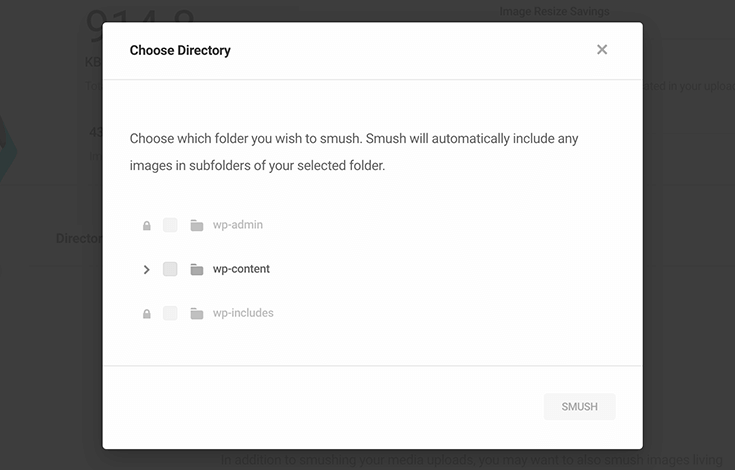Expand the wp-content folder with the chevron
The height and width of the screenshot is (470, 735).
(146, 269)
